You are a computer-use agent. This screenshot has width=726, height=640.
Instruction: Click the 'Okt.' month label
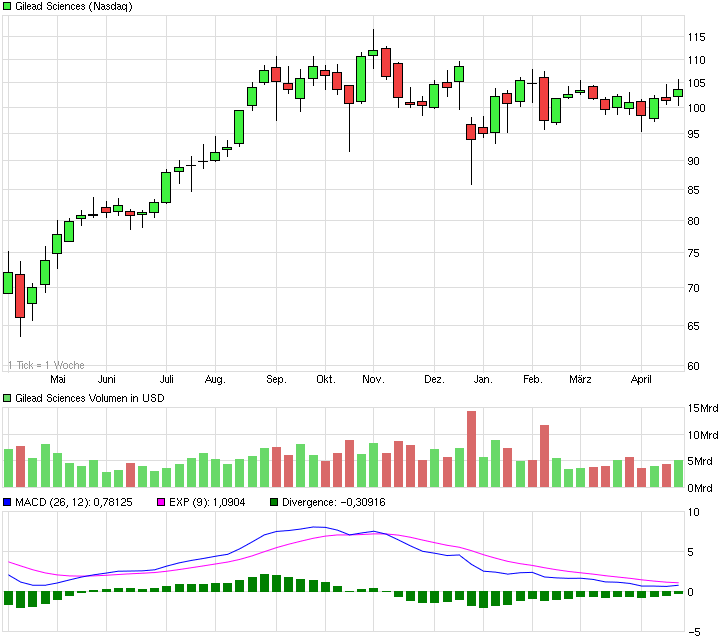325,379
